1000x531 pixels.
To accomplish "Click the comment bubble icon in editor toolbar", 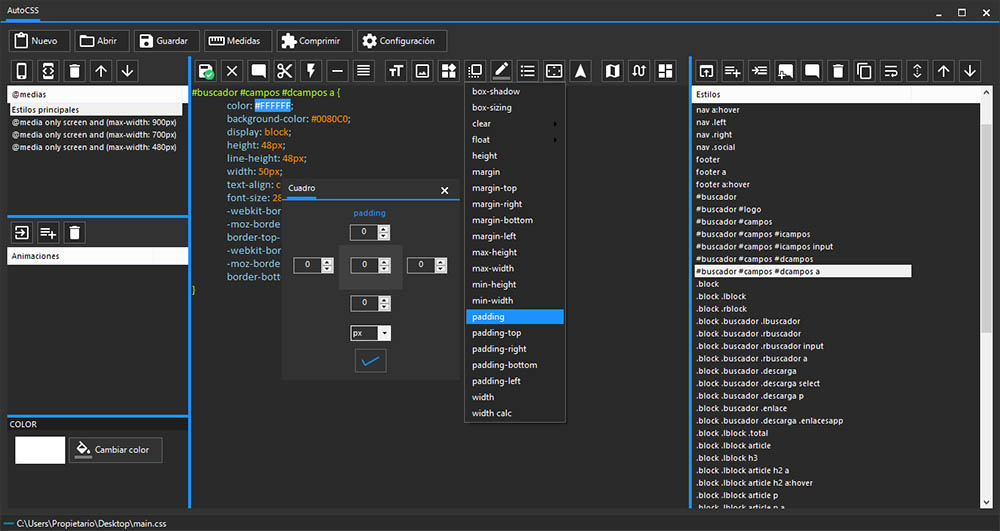I will pyautogui.click(x=258, y=71).
